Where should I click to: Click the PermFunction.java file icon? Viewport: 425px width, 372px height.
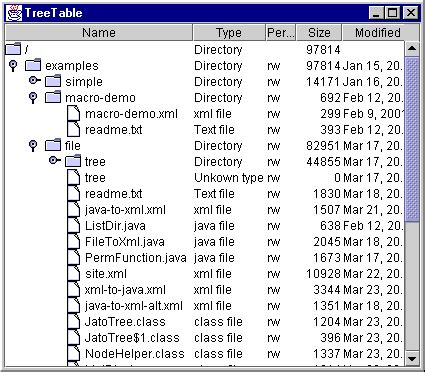coord(73,257)
